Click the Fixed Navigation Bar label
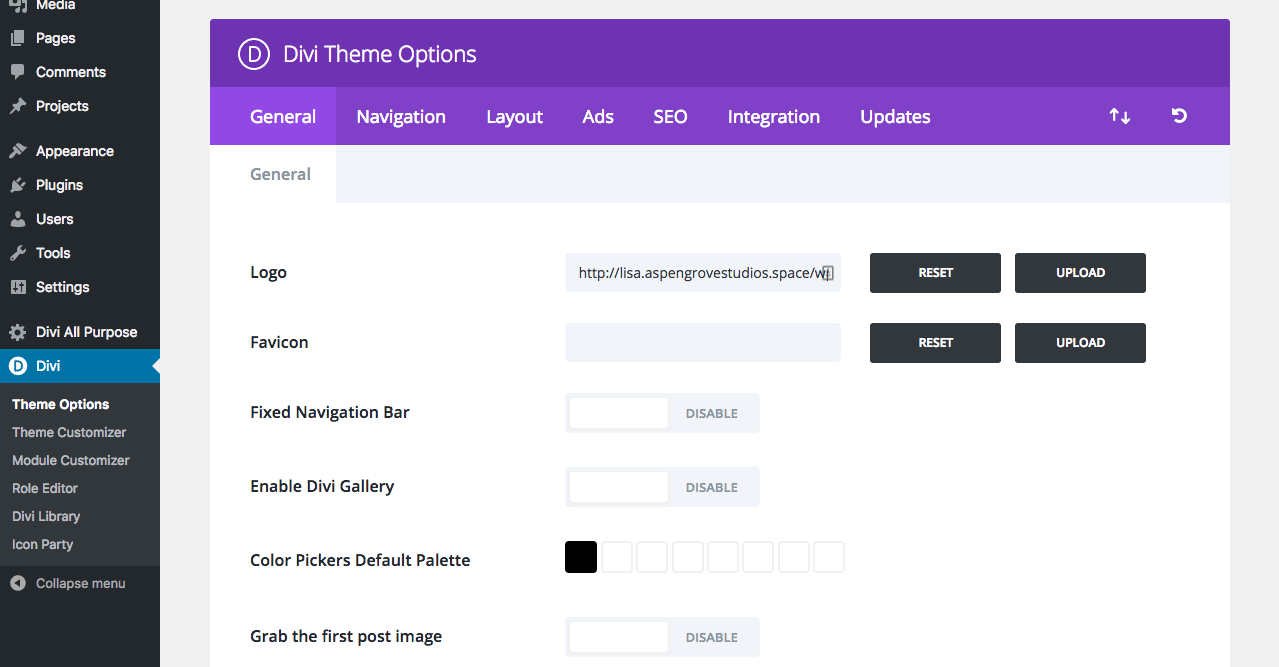Image resolution: width=1279 pixels, height=667 pixels. [330, 412]
